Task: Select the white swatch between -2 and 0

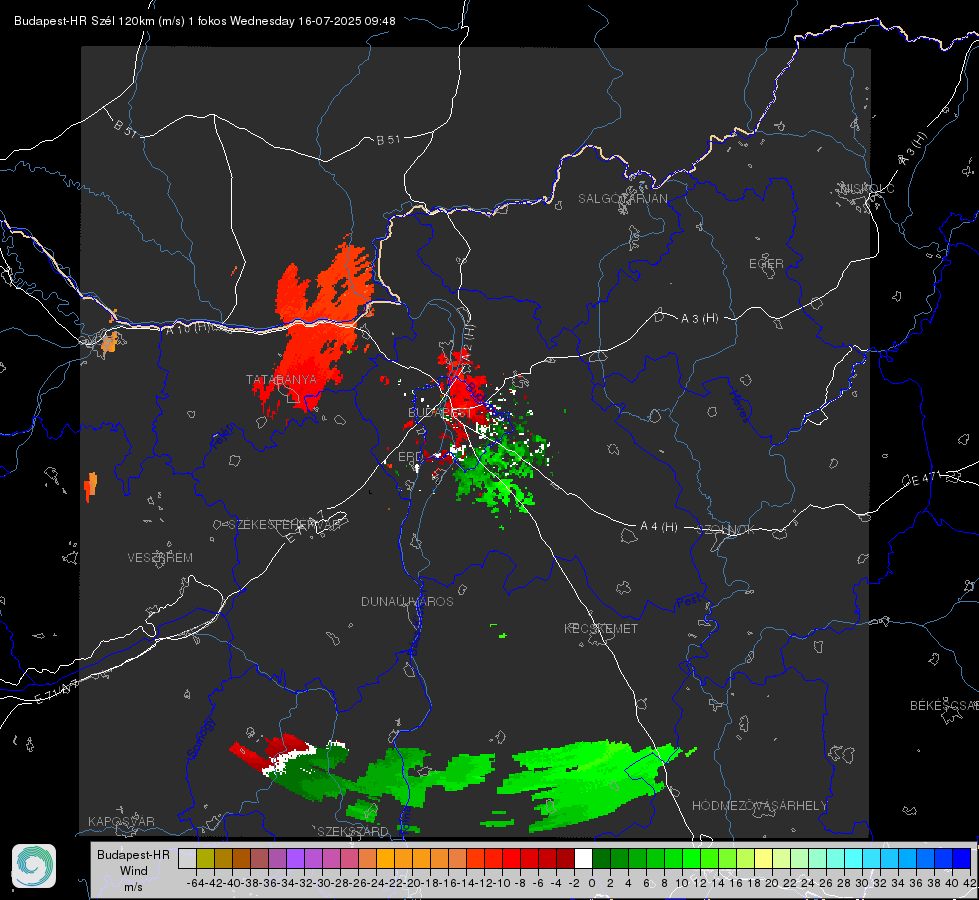Action: (583, 858)
